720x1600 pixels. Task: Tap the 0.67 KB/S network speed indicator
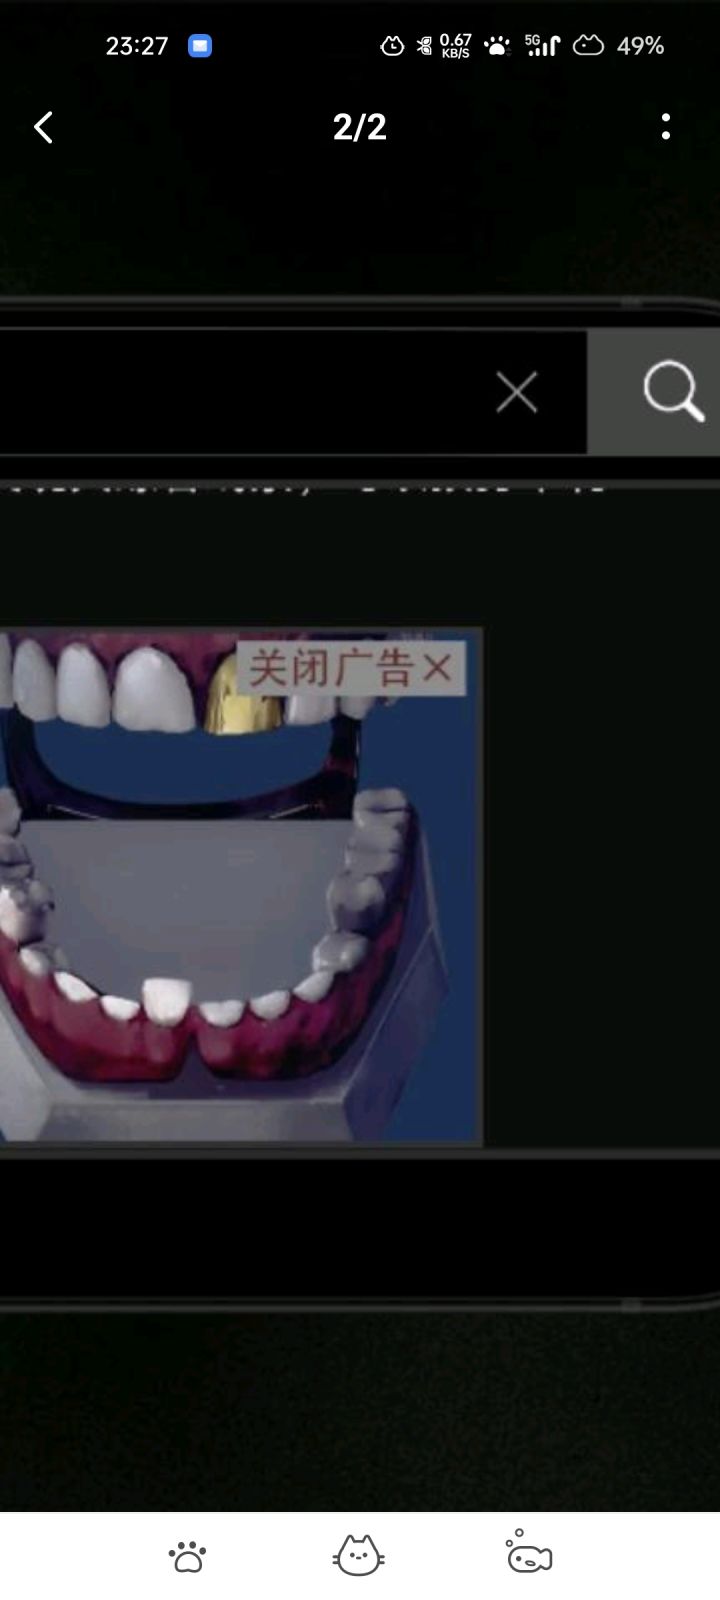pyautogui.click(x=455, y=45)
